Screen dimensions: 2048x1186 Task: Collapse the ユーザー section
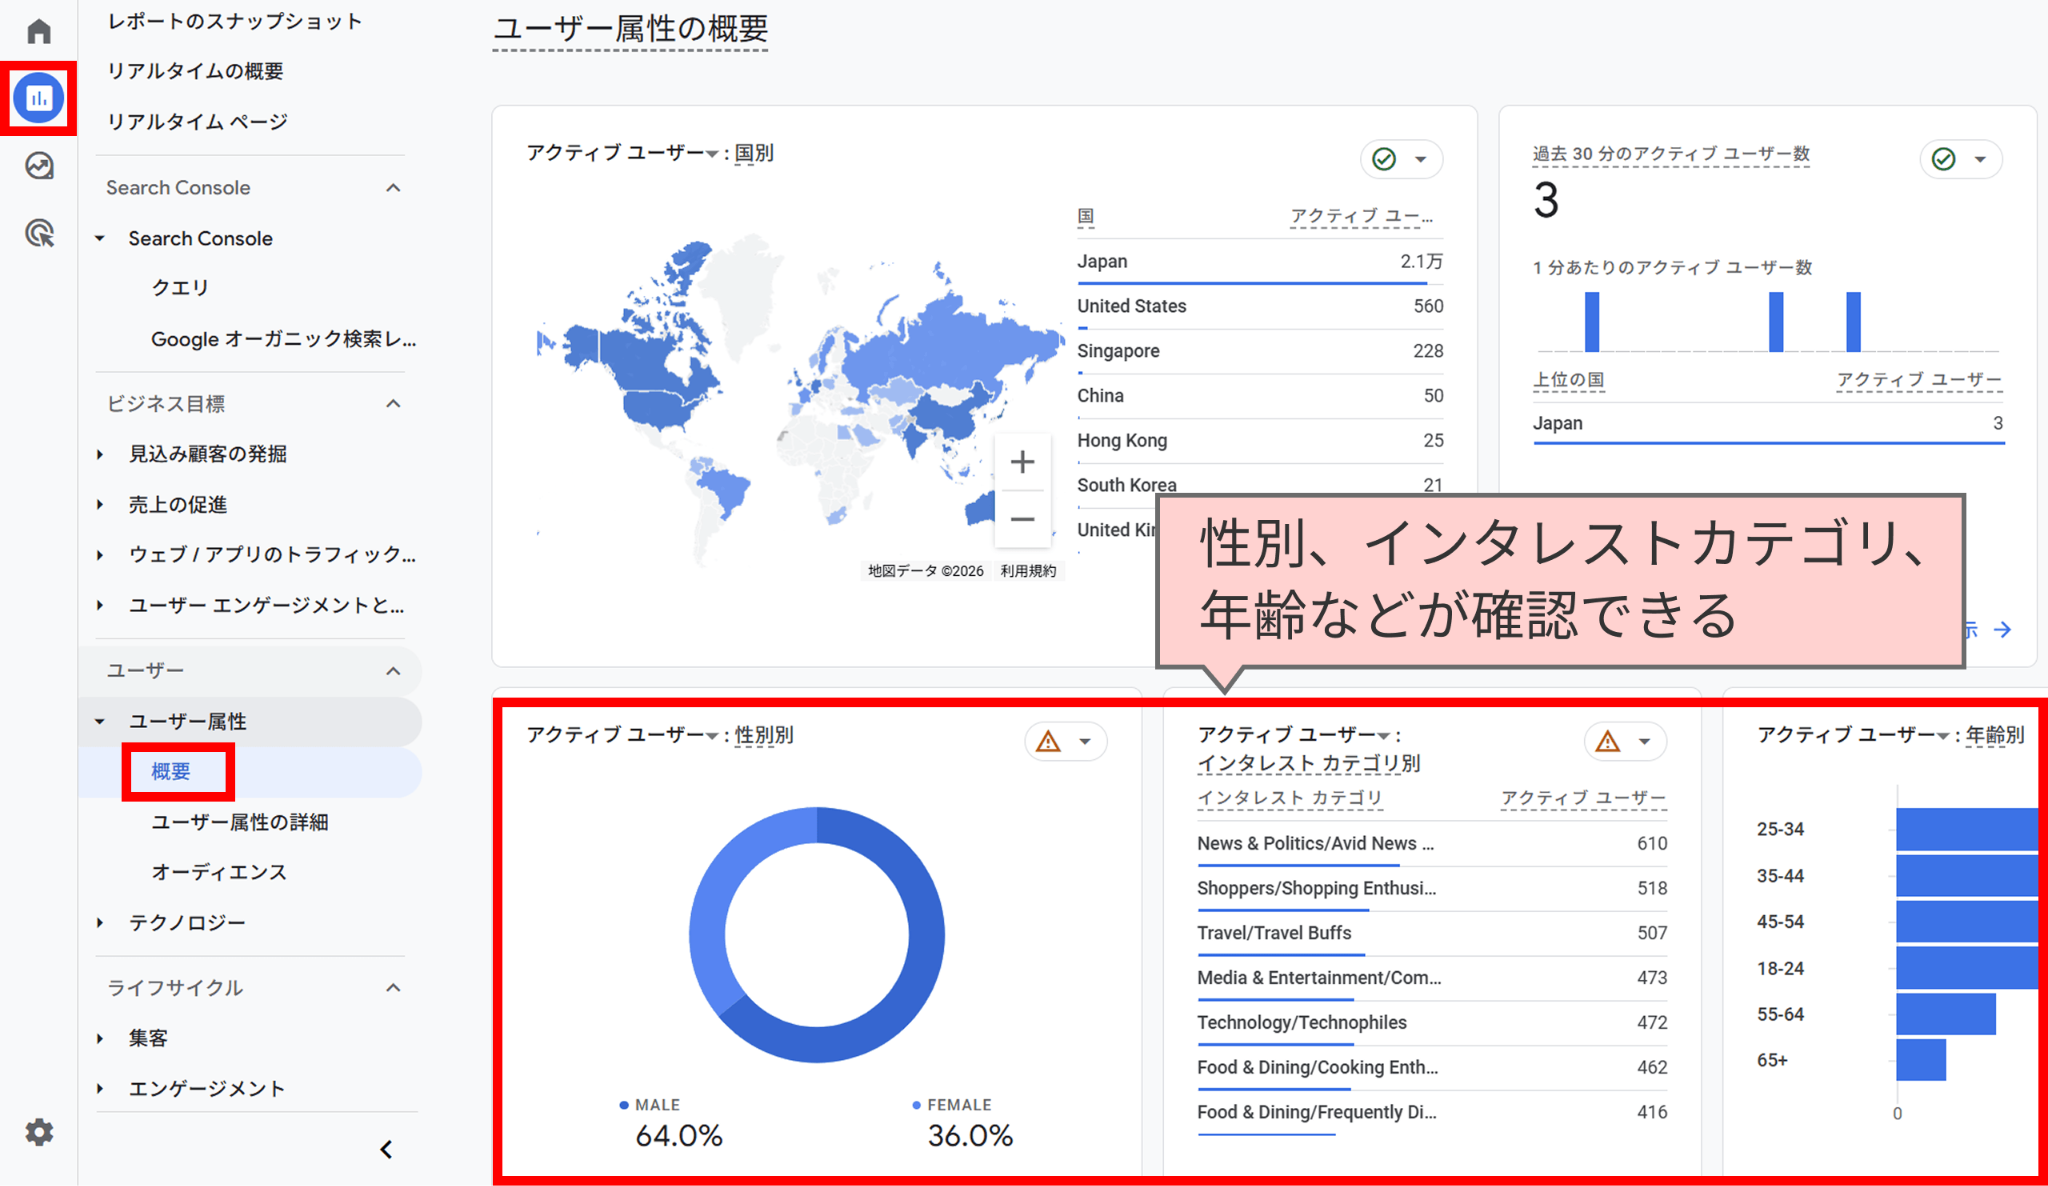point(393,671)
